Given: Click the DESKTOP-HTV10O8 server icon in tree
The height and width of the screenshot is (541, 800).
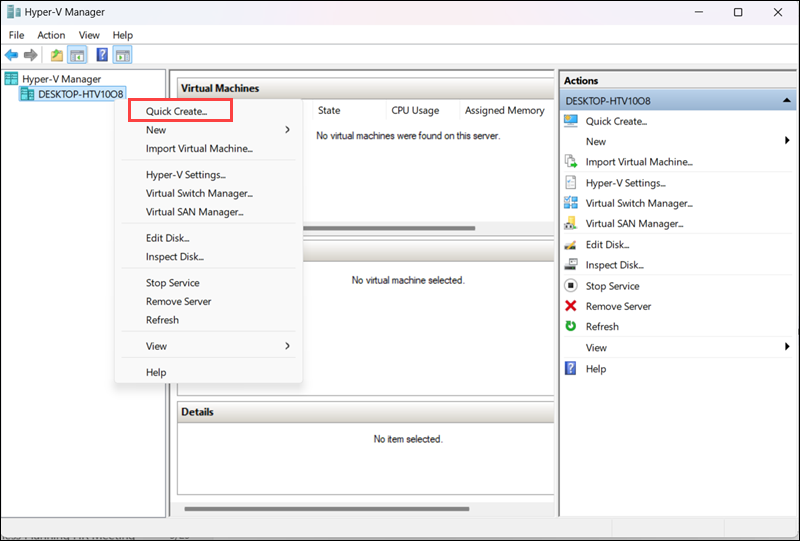Looking at the screenshot, I should [x=27, y=94].
